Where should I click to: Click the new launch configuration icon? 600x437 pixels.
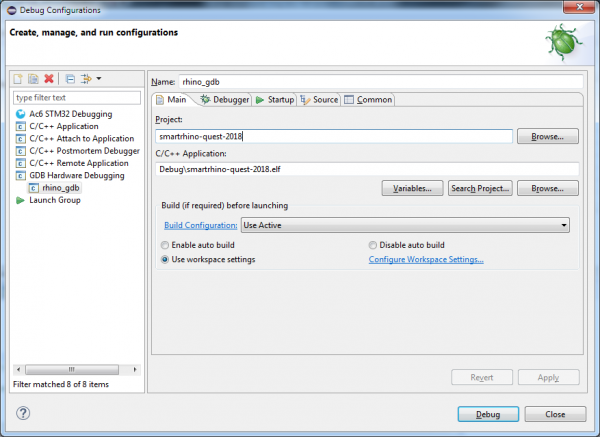click(x=19, y=78)
